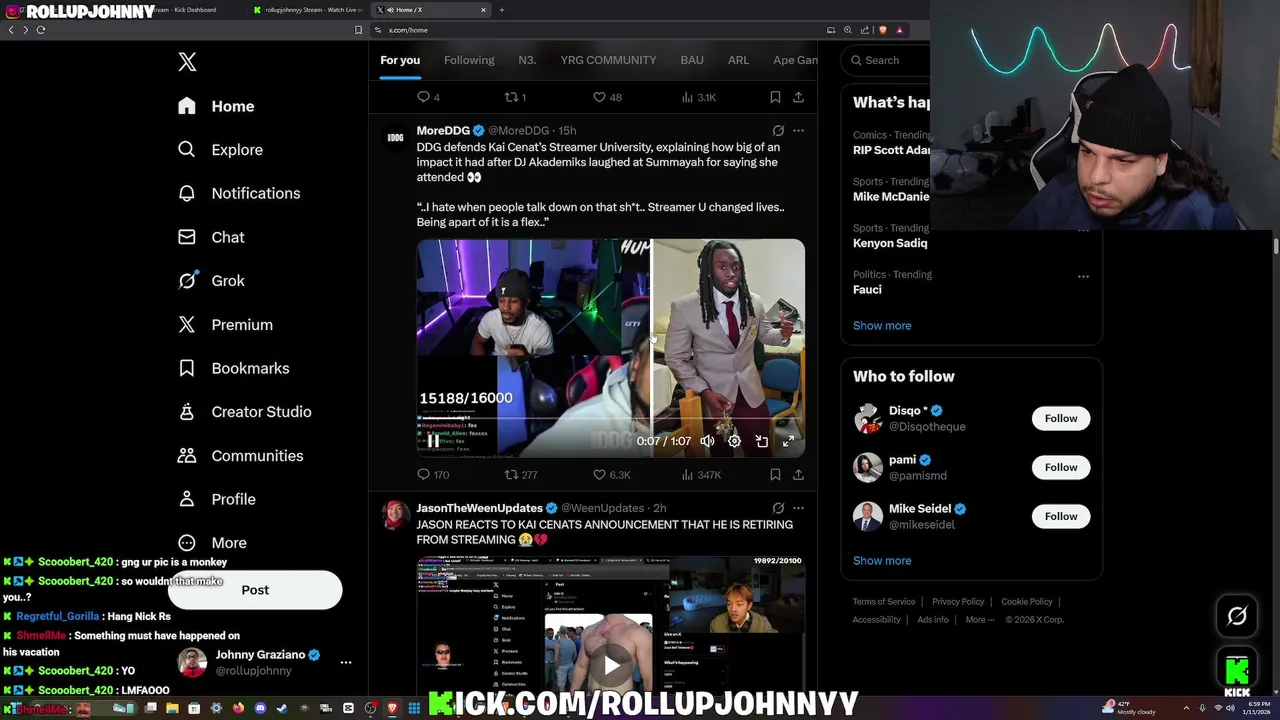The width and height of the screenshot is (1280, 720).
Task: Follow Disqo
Action: pos(1061,418)
